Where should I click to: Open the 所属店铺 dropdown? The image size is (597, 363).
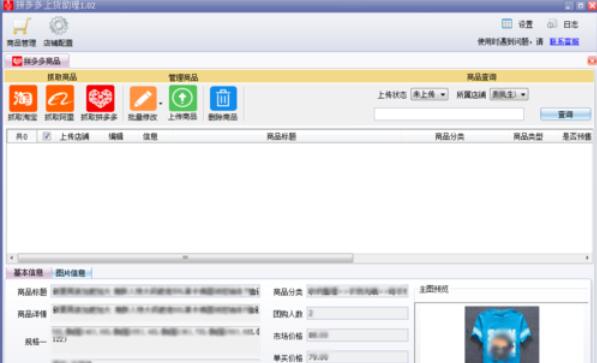pyautogui.click(x=509, y=94)
